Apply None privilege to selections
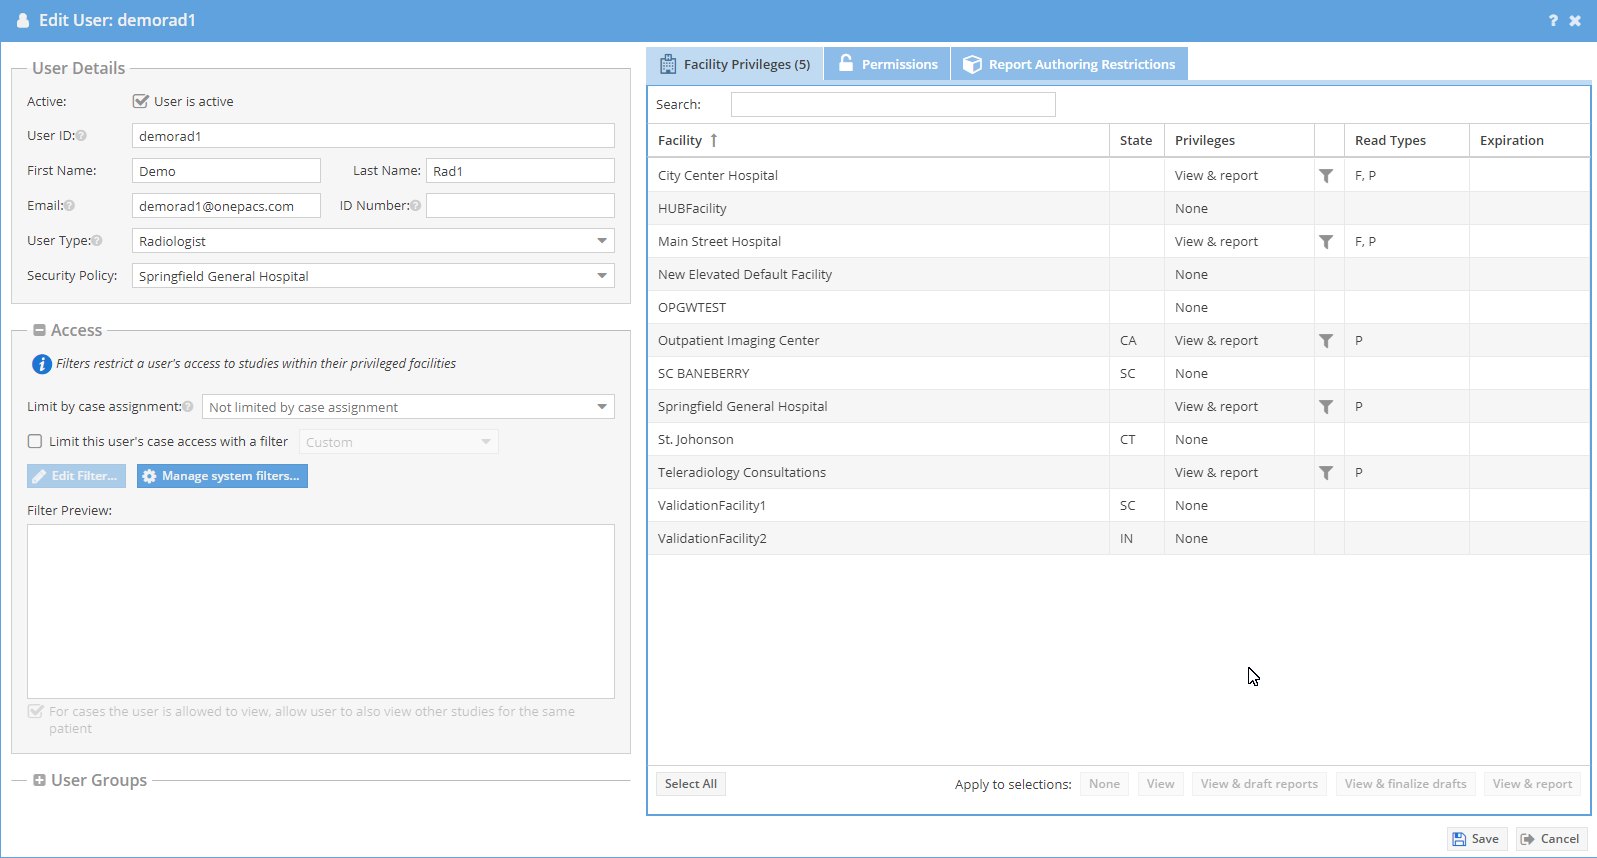The height and width of the screenshot is (858, 1597). coord(1105,784)
